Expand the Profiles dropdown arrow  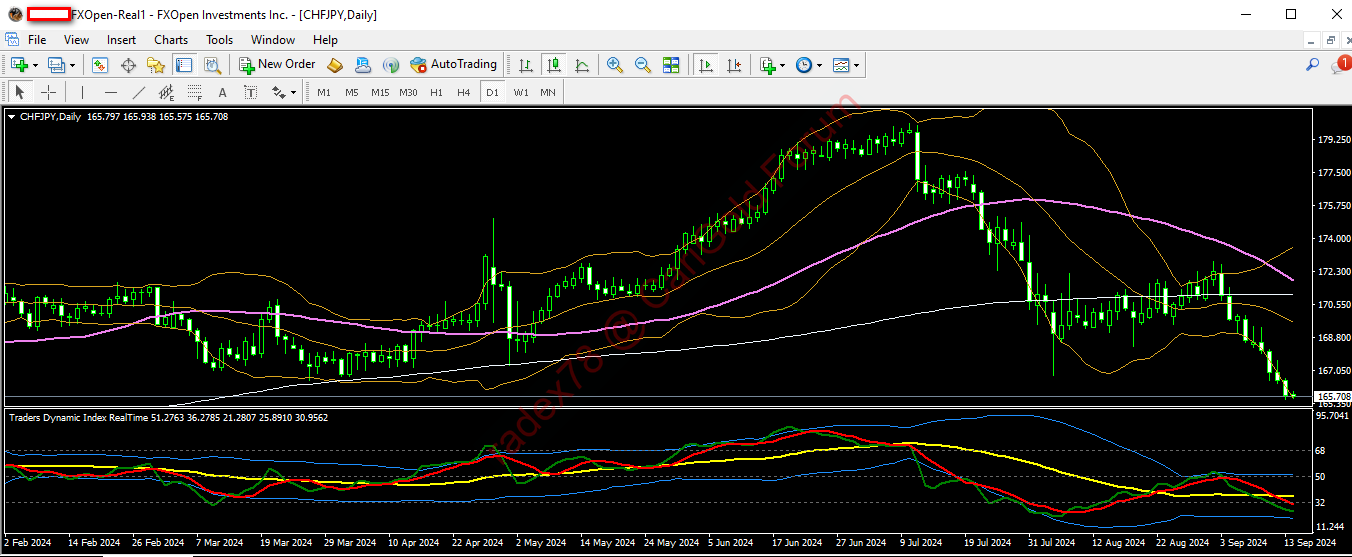[73, 65]
